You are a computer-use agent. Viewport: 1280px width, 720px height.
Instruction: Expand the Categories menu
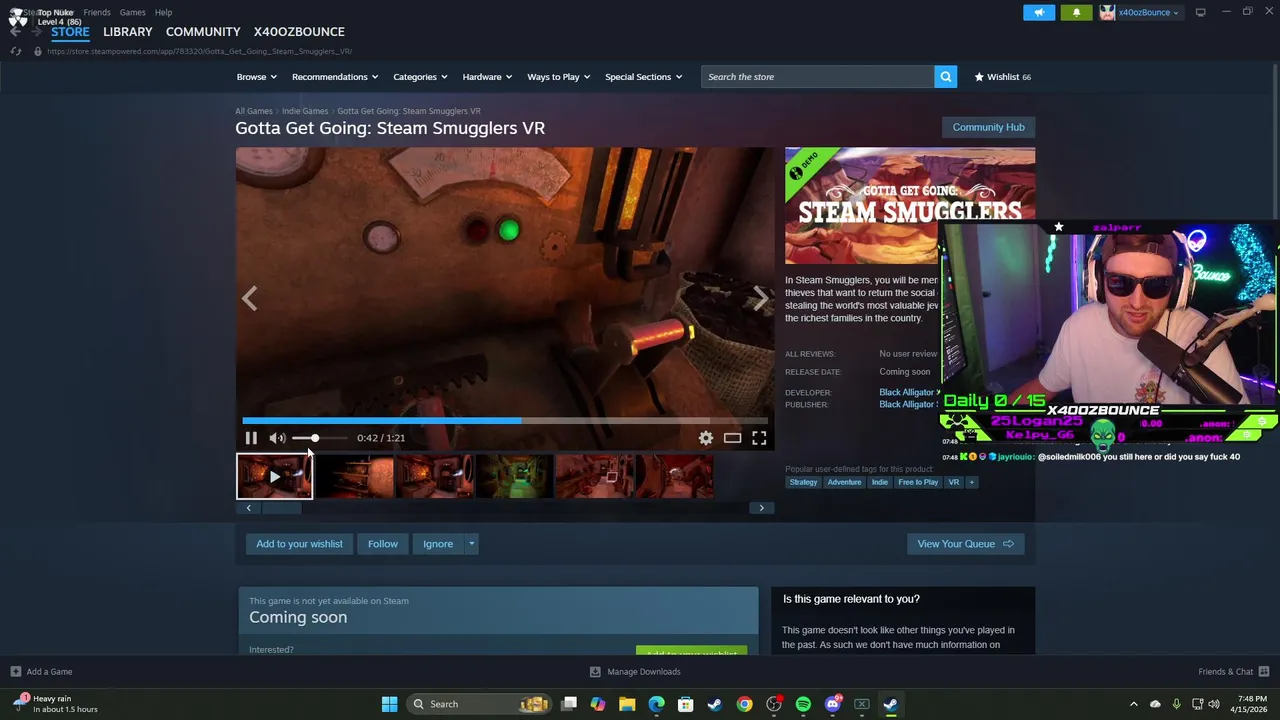420,77
